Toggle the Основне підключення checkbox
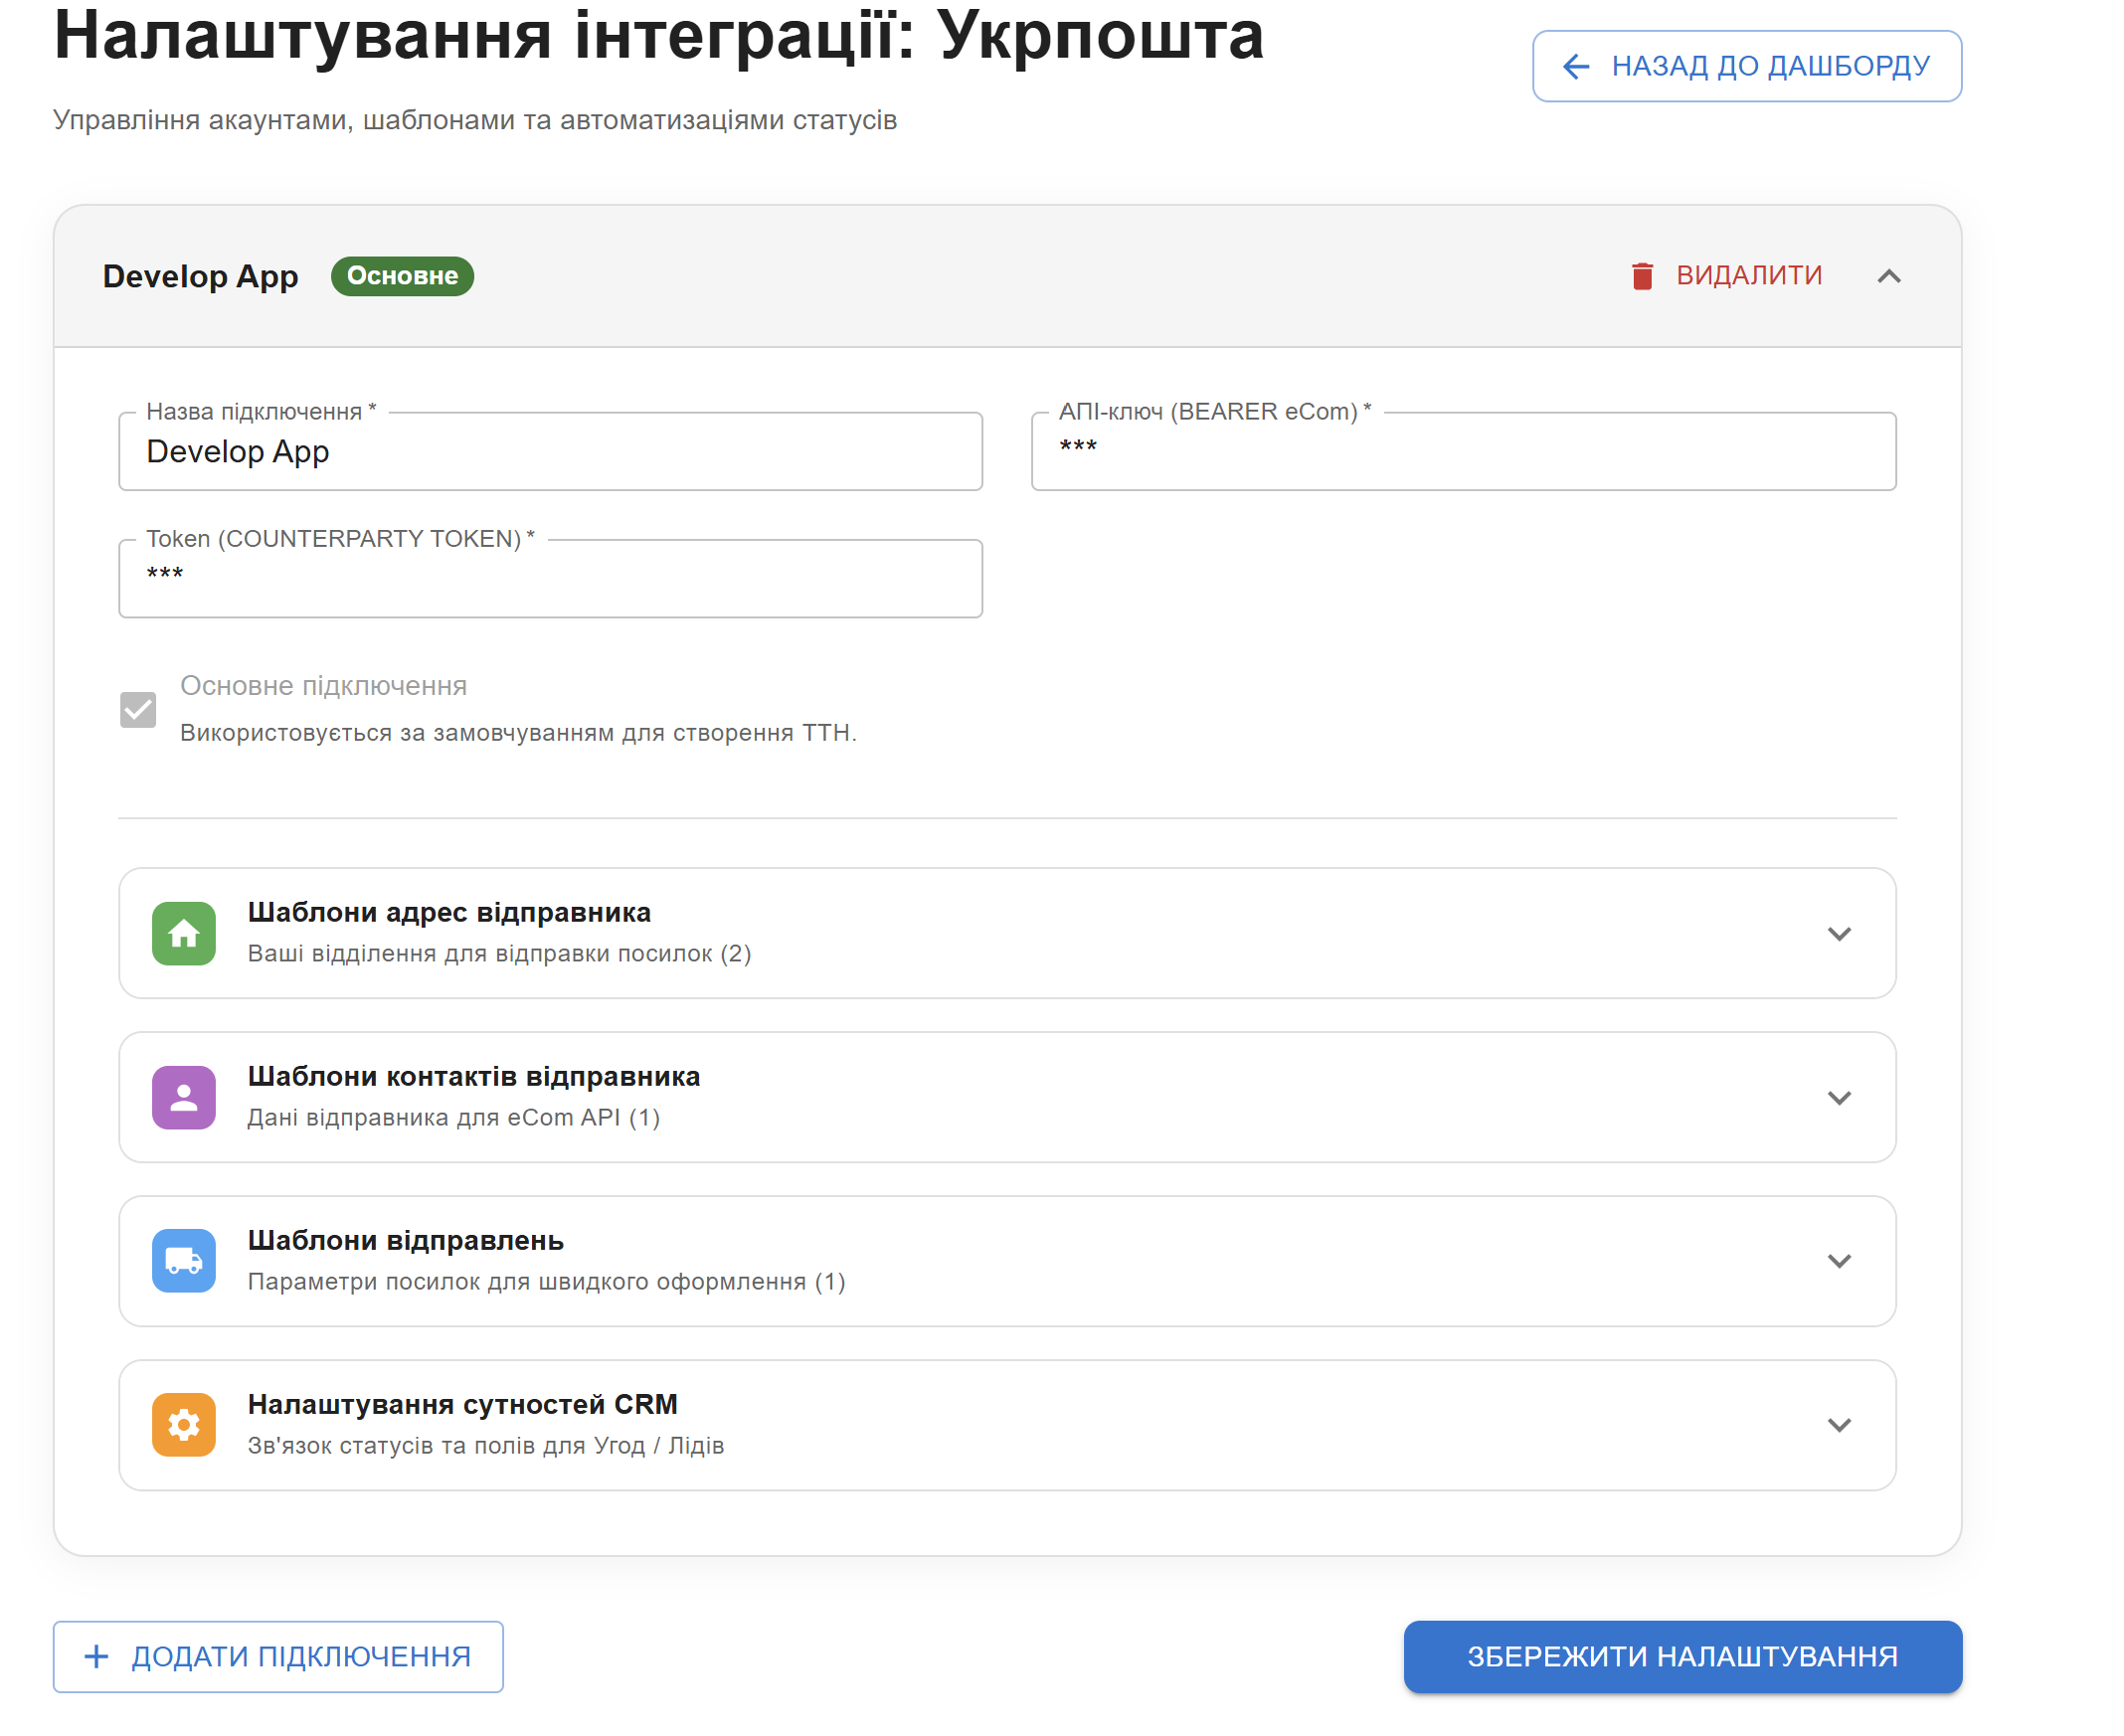2124x1736 pixels. (138, 710)
